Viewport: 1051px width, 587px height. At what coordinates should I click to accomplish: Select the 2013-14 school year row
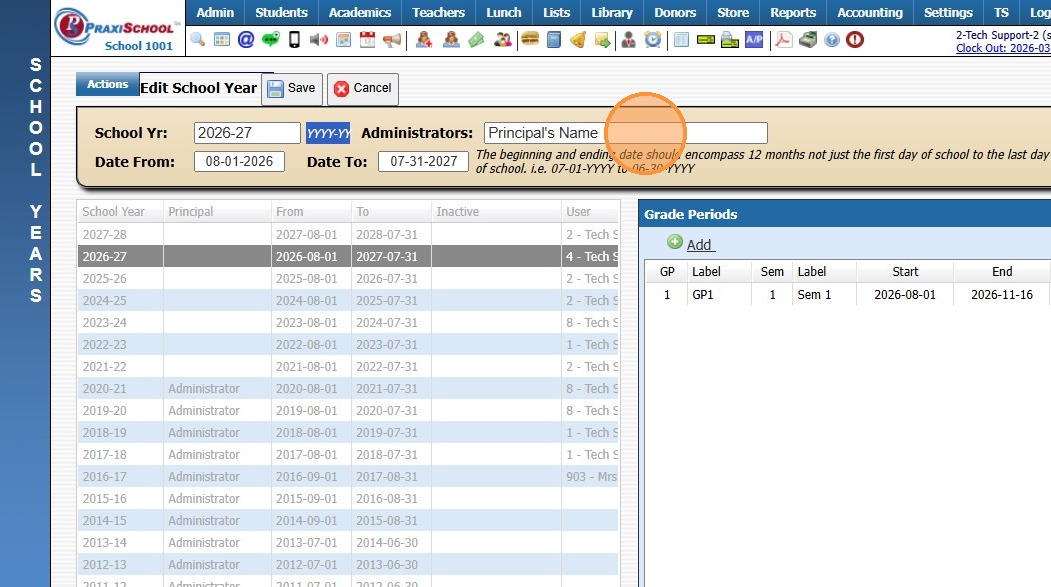click(348, 543)
